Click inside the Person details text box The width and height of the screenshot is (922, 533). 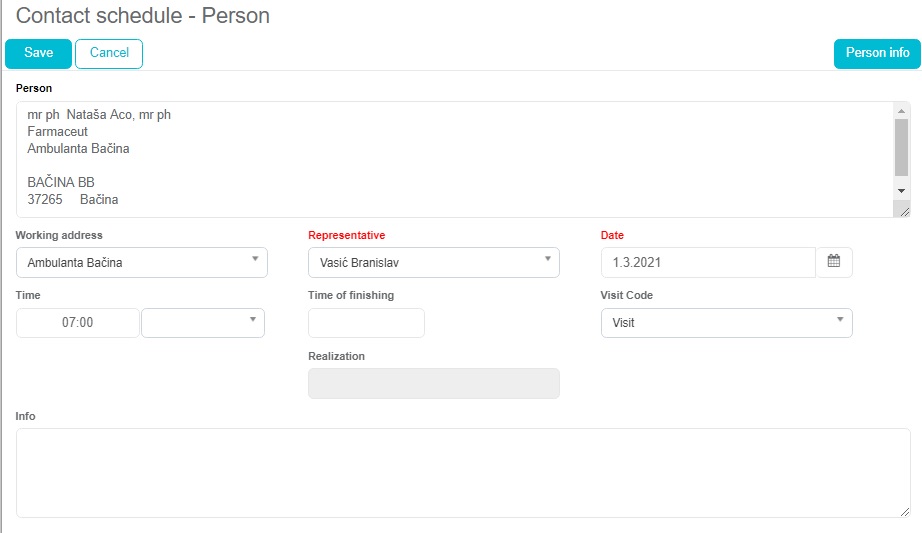pyautogui.click(x=450, y=158)
